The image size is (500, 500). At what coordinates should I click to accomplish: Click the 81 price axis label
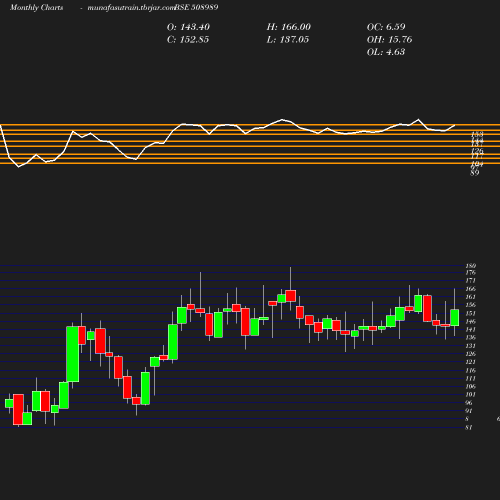pyautogui.click(x=469, y=427)
